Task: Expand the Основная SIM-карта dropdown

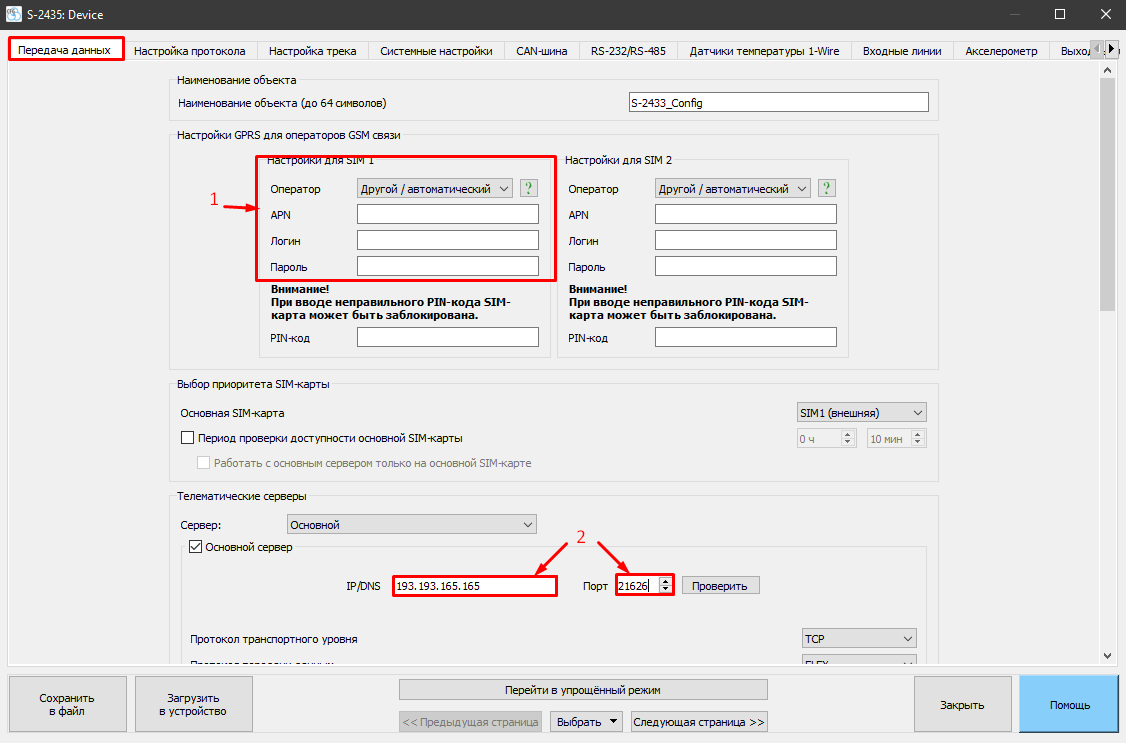Action: 860,413
